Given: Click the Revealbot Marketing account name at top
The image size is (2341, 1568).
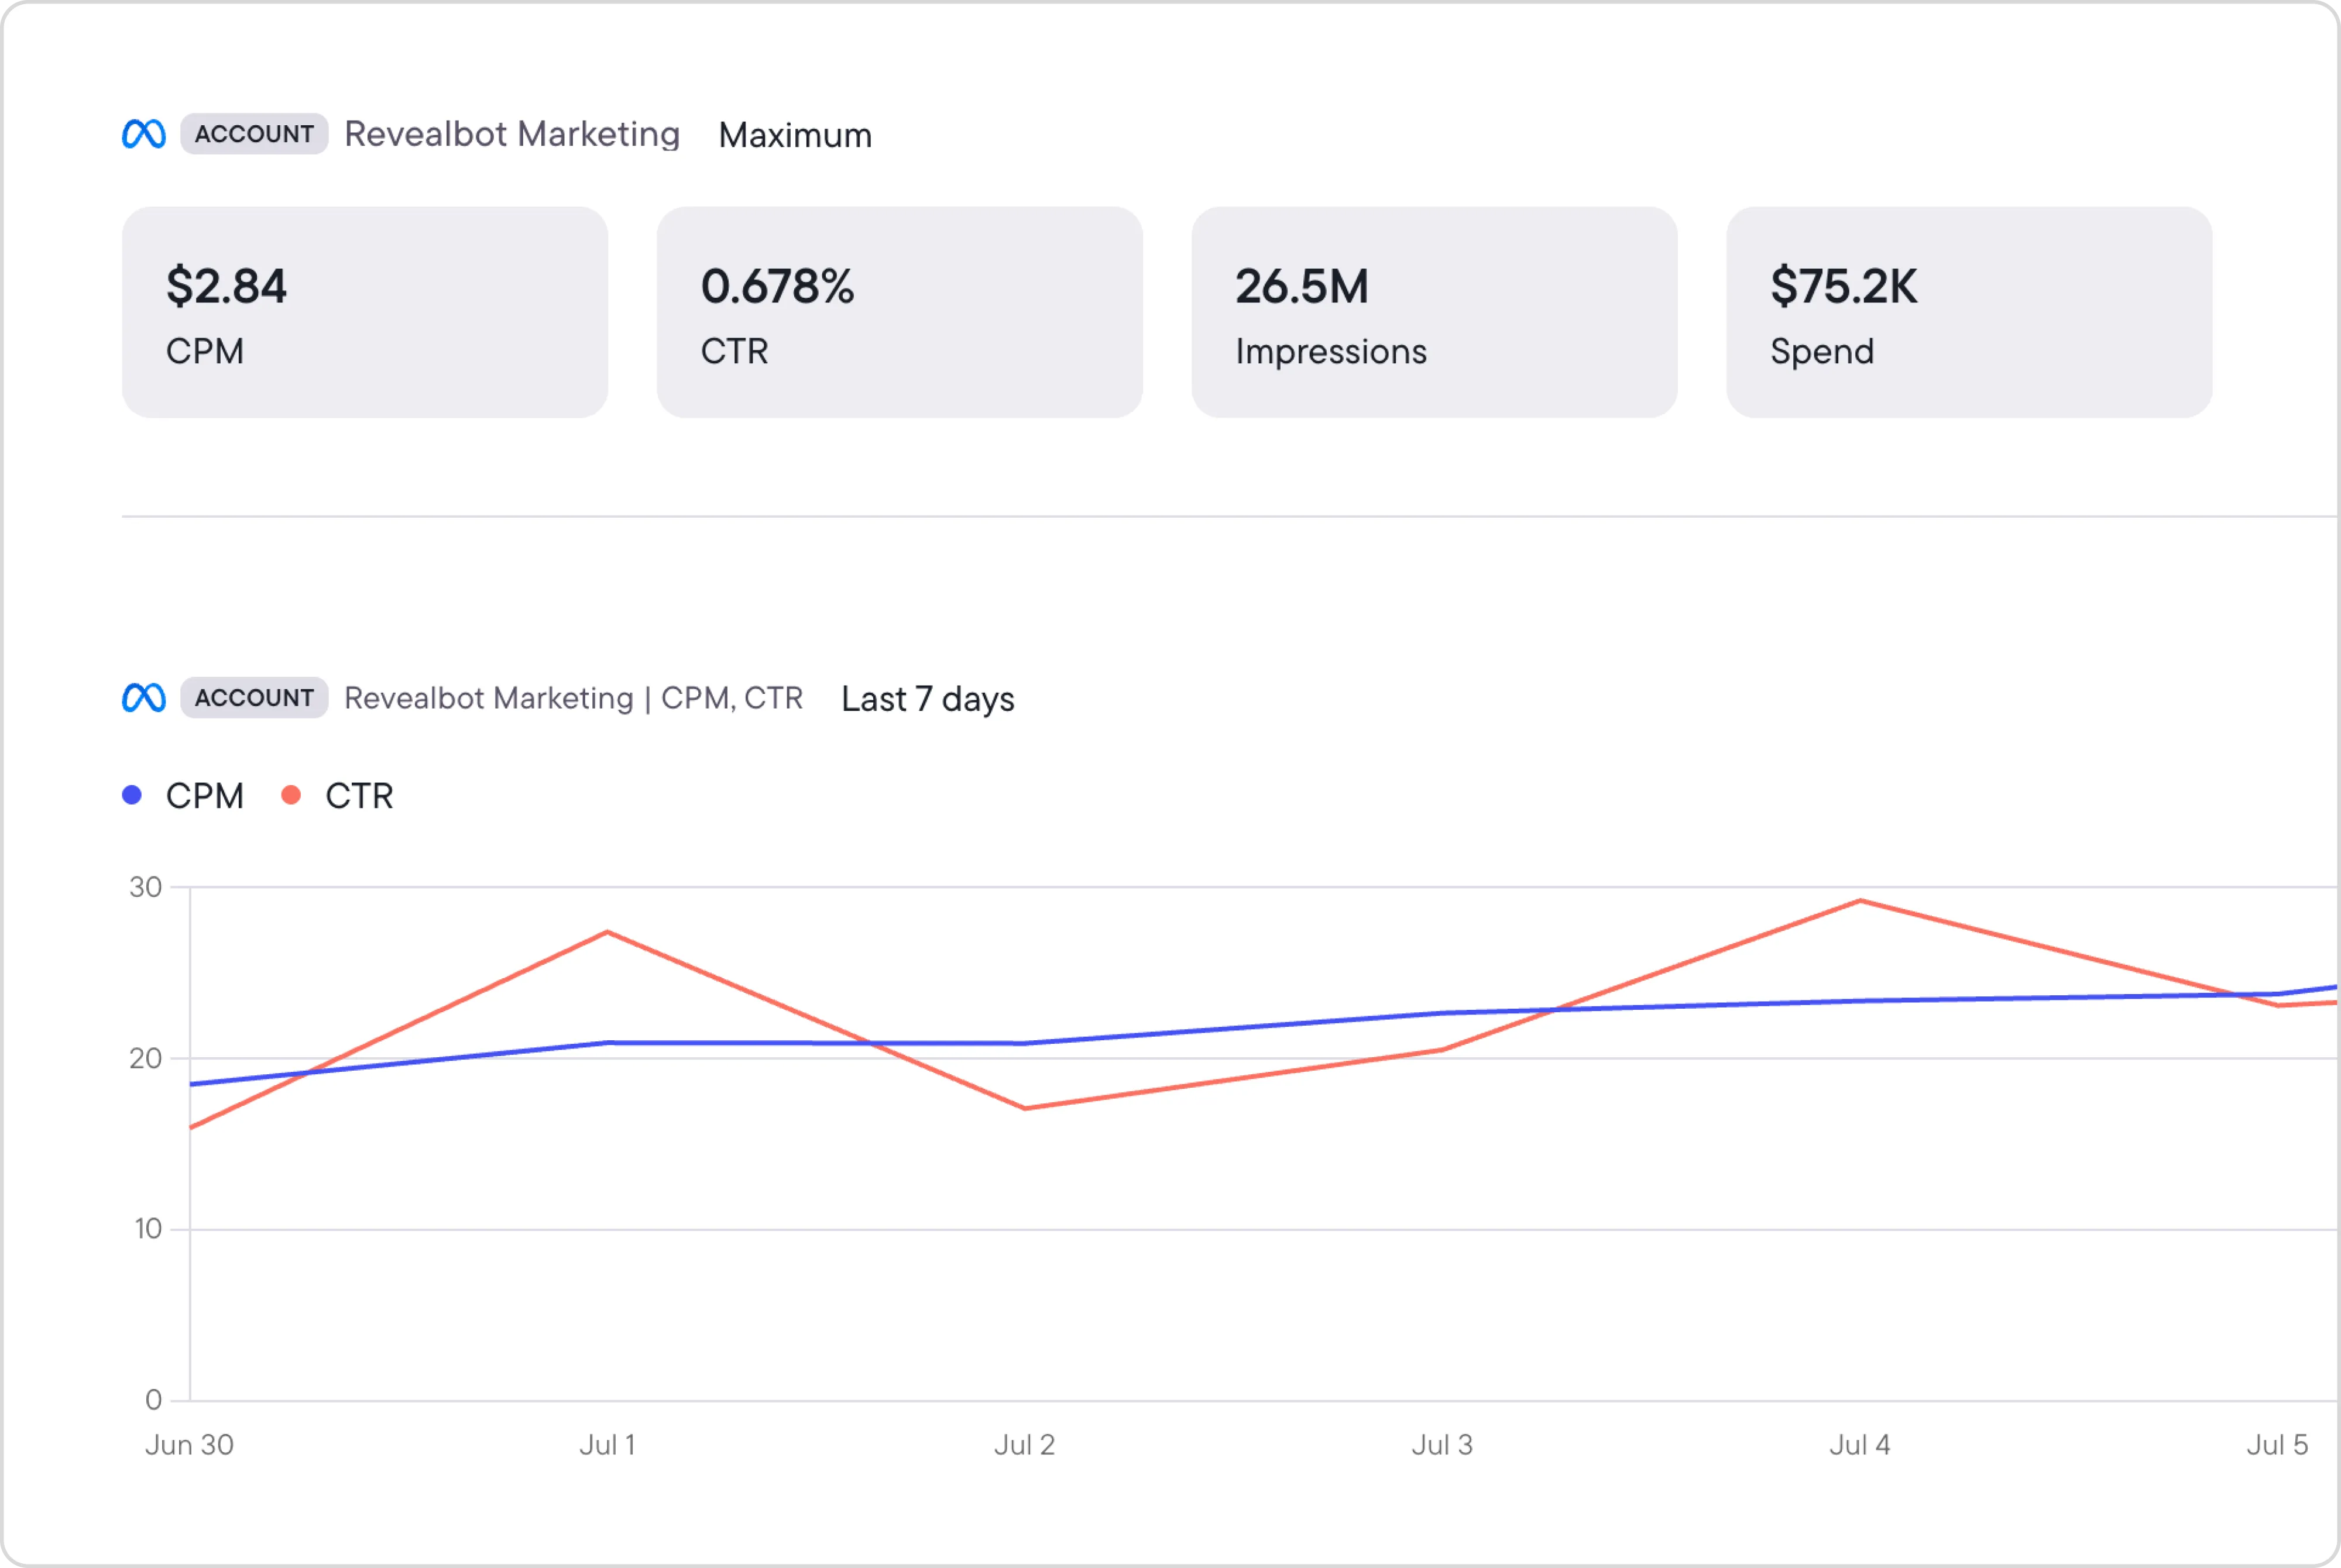Looking at the screenshot, I should coord(512,134).
